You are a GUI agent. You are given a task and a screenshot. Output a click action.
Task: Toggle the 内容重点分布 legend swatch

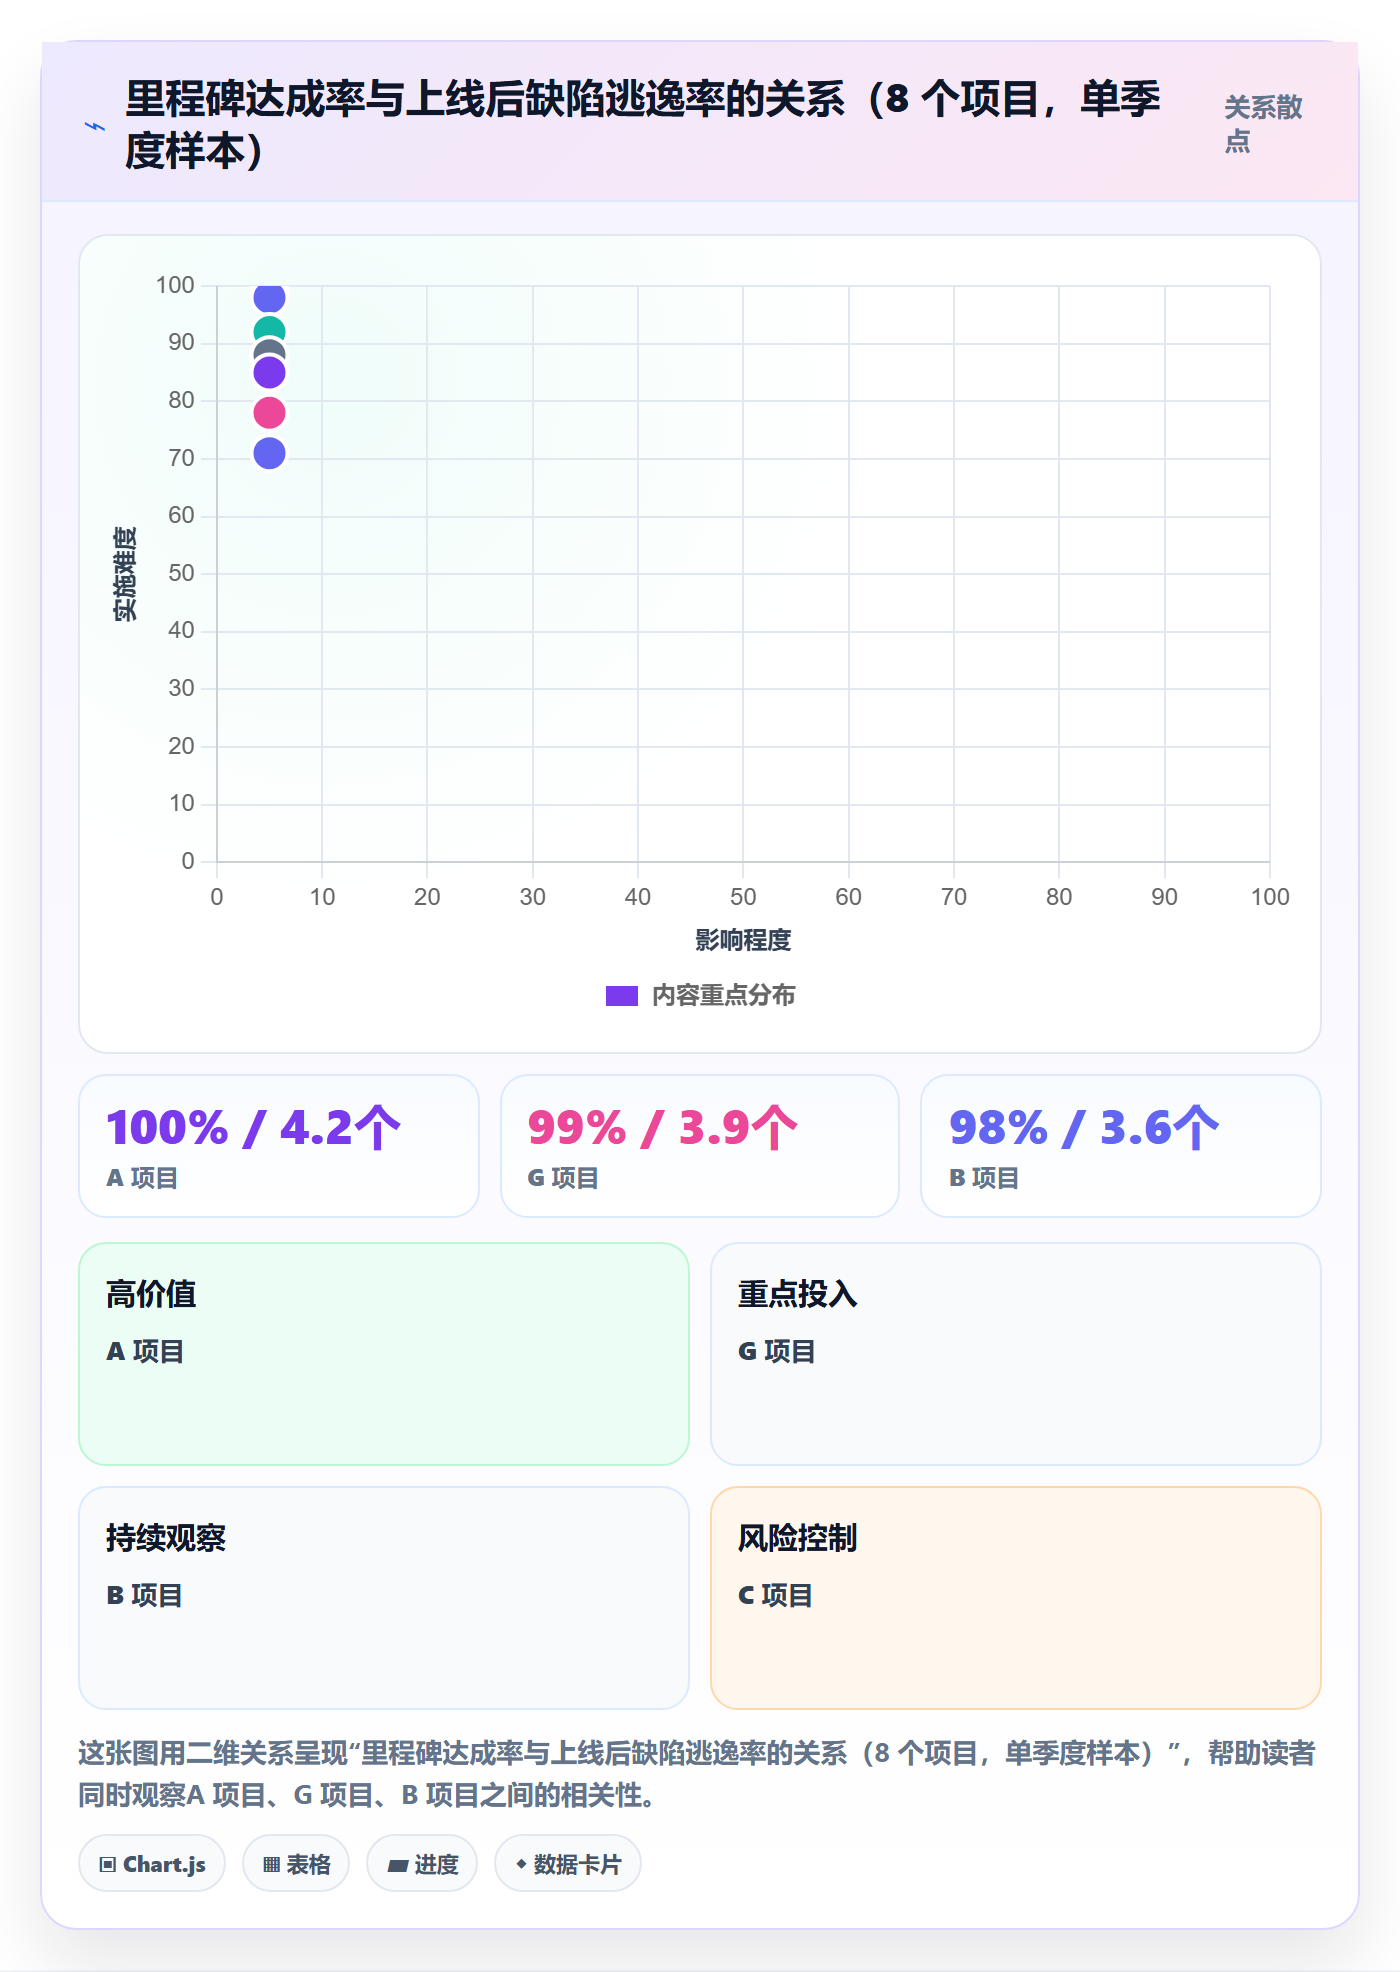621,996
